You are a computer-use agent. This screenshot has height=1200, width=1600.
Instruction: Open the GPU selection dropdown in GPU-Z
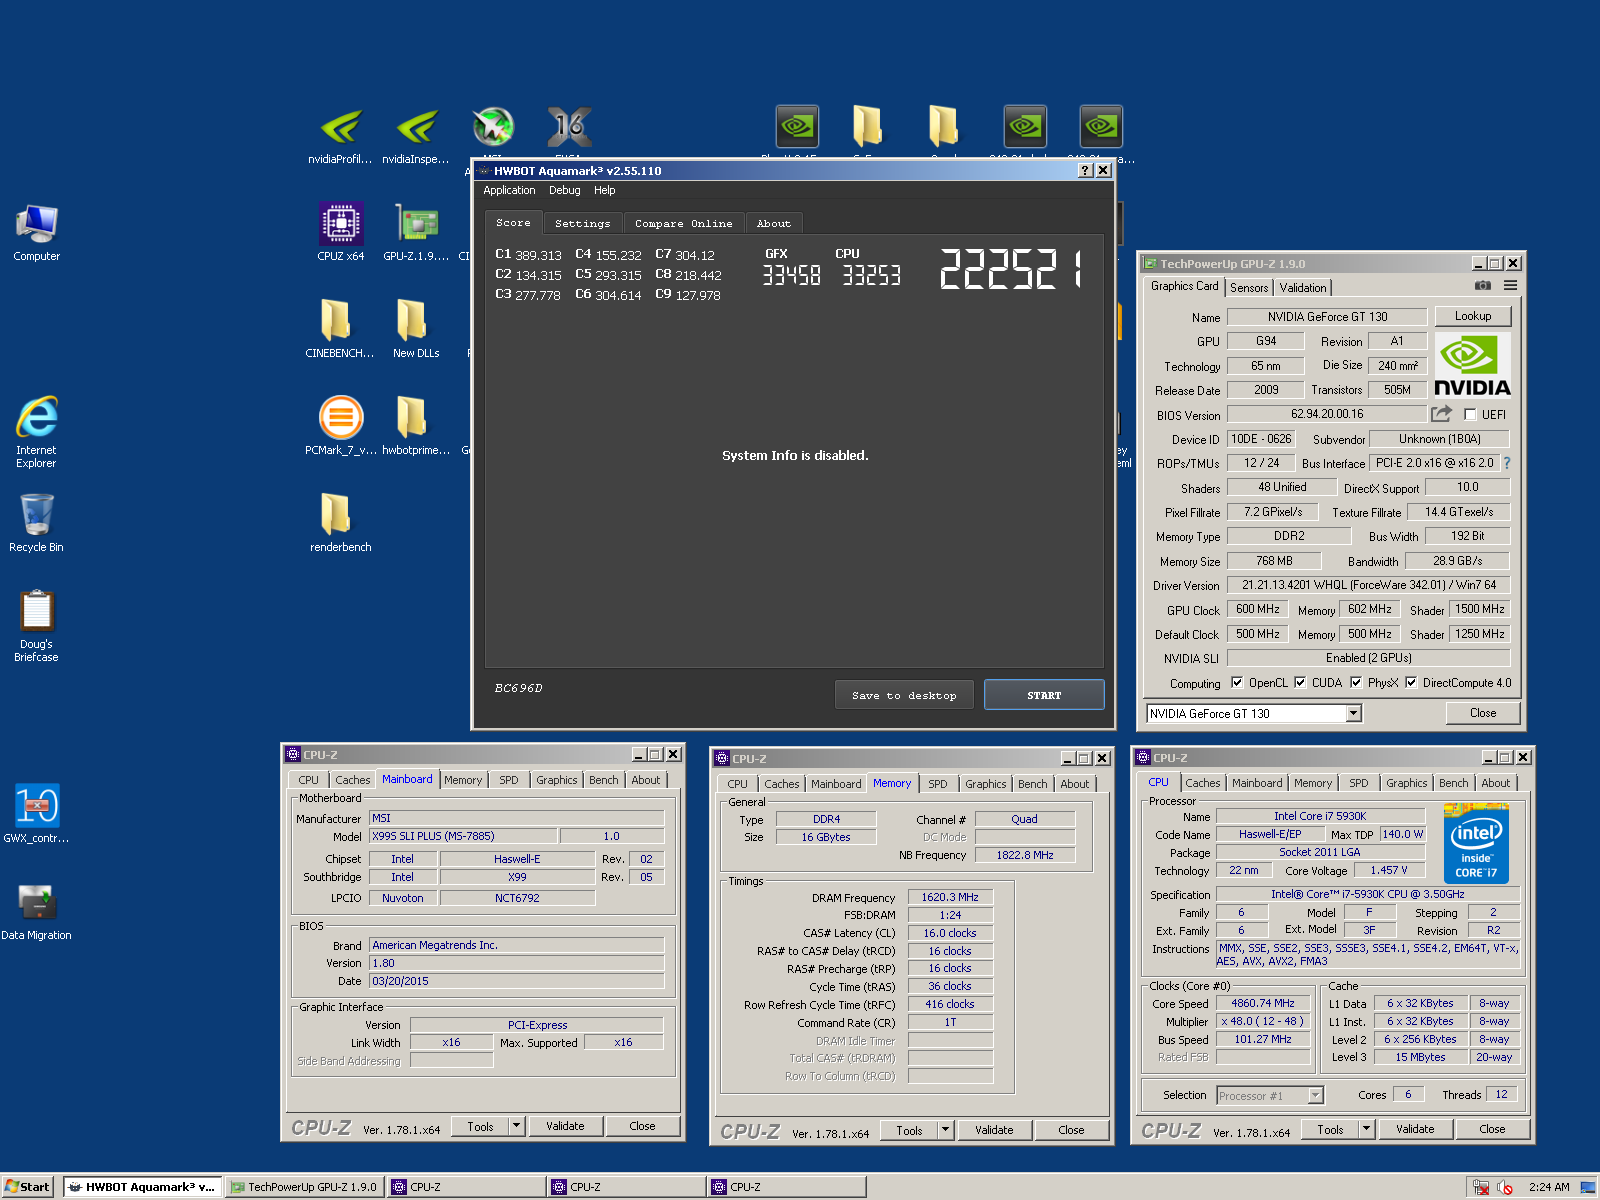tap(1353, 713)
